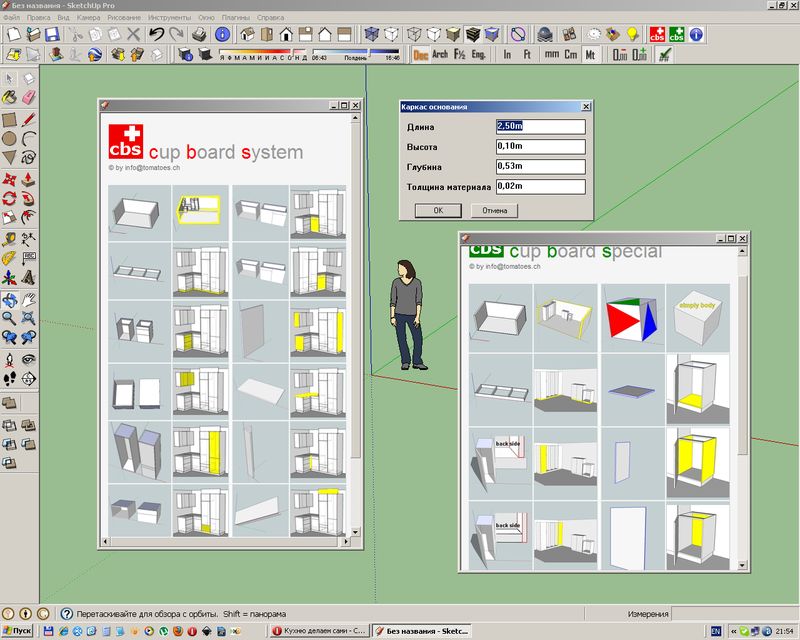Open the Плагины menu
Viewport: 800px width, 640px height.
pos(235,17)
